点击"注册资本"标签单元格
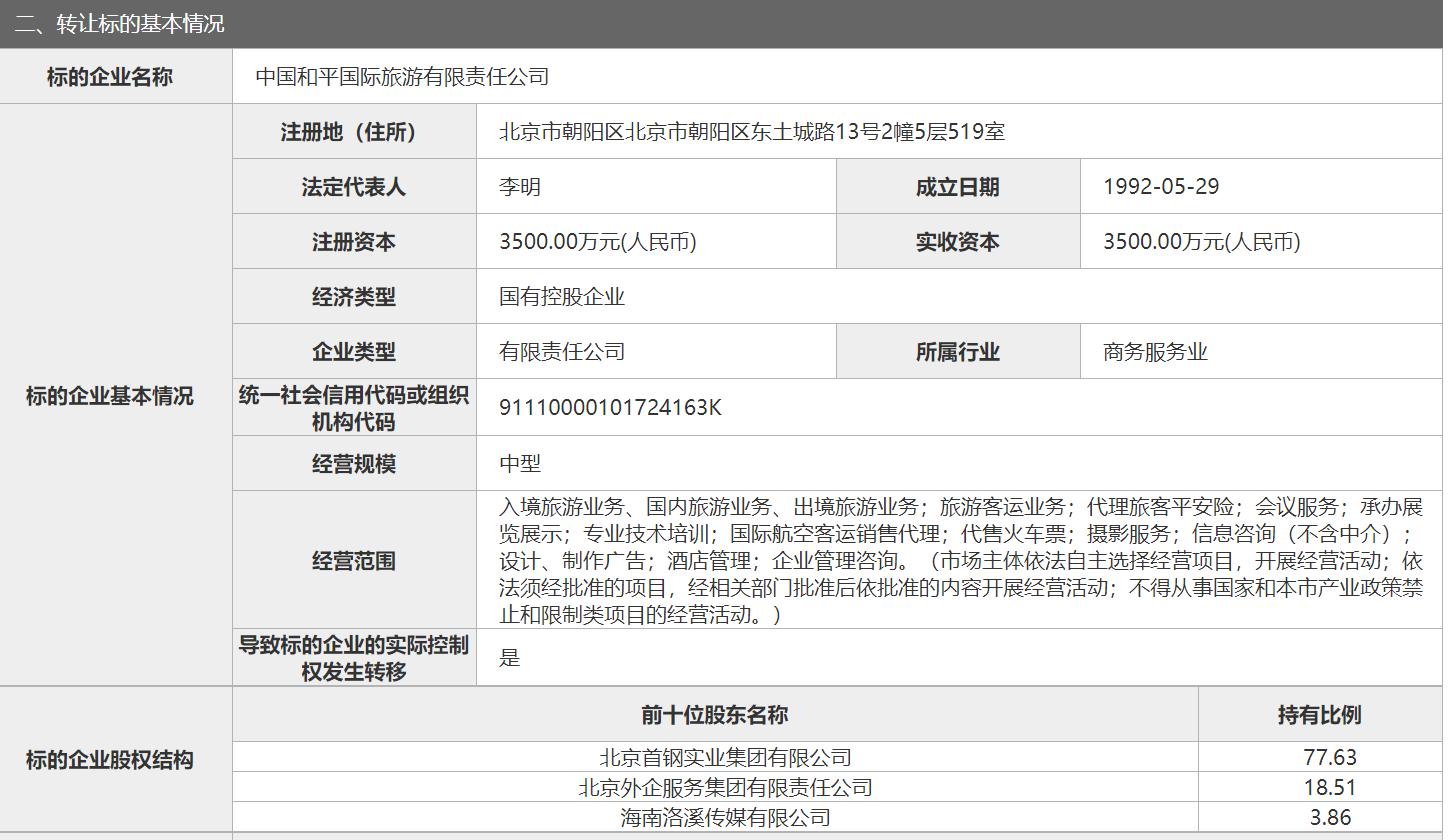Screen dimensions: 1450x840 pyautogui.click(x=354, y=241)
